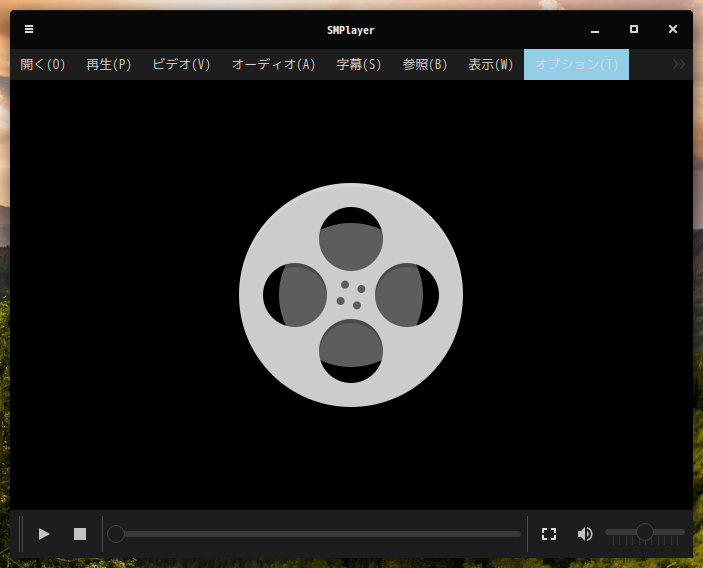Toggle fullscreen mode icon

click(x=549, y=534)
